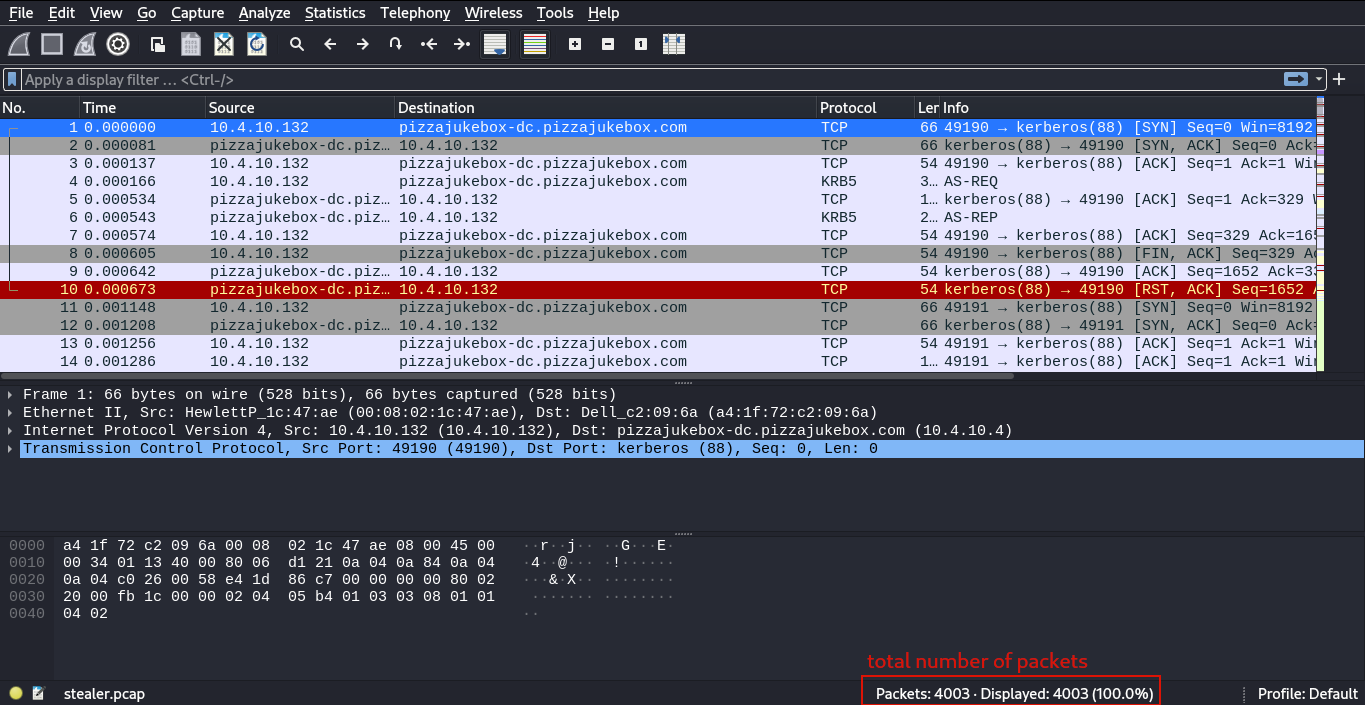
Task: Toggle packet colorization rules button
Action: (535, 44)
